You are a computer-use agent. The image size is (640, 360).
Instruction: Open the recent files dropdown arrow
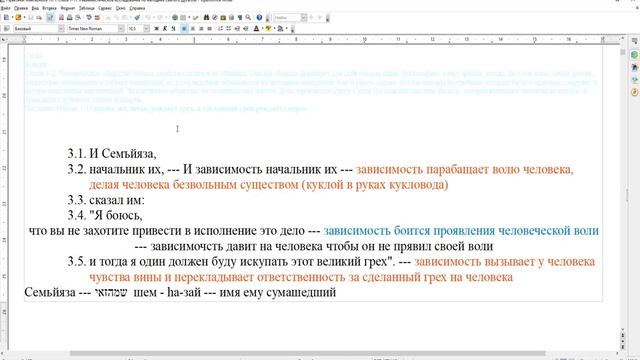(x=24, y=18)
